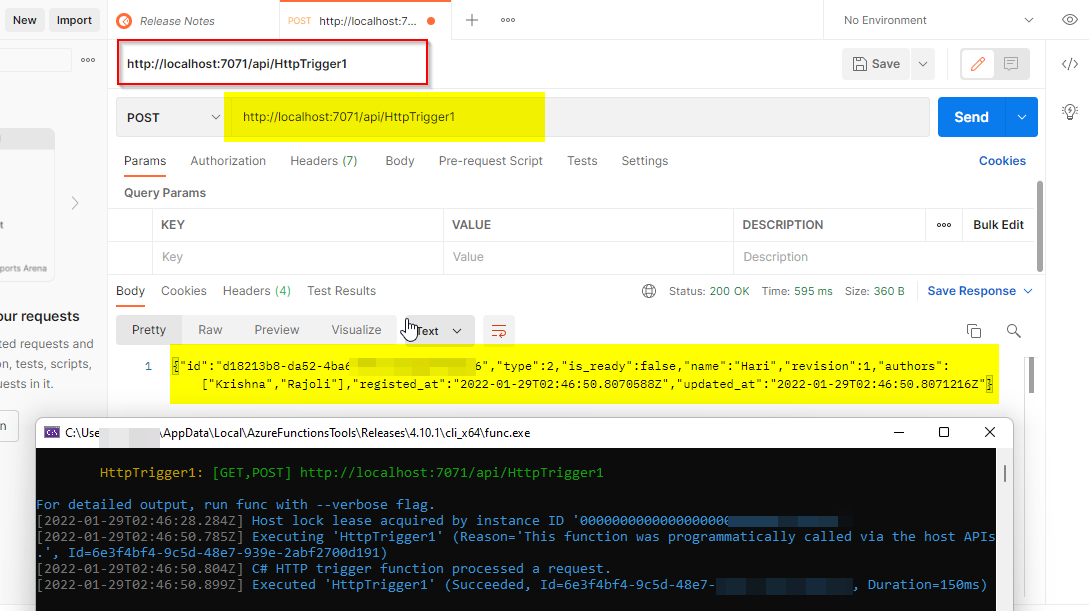Click the 'Size: 360 B' text
Viewport: 1089px width, 611px height.
click(874, 291)
